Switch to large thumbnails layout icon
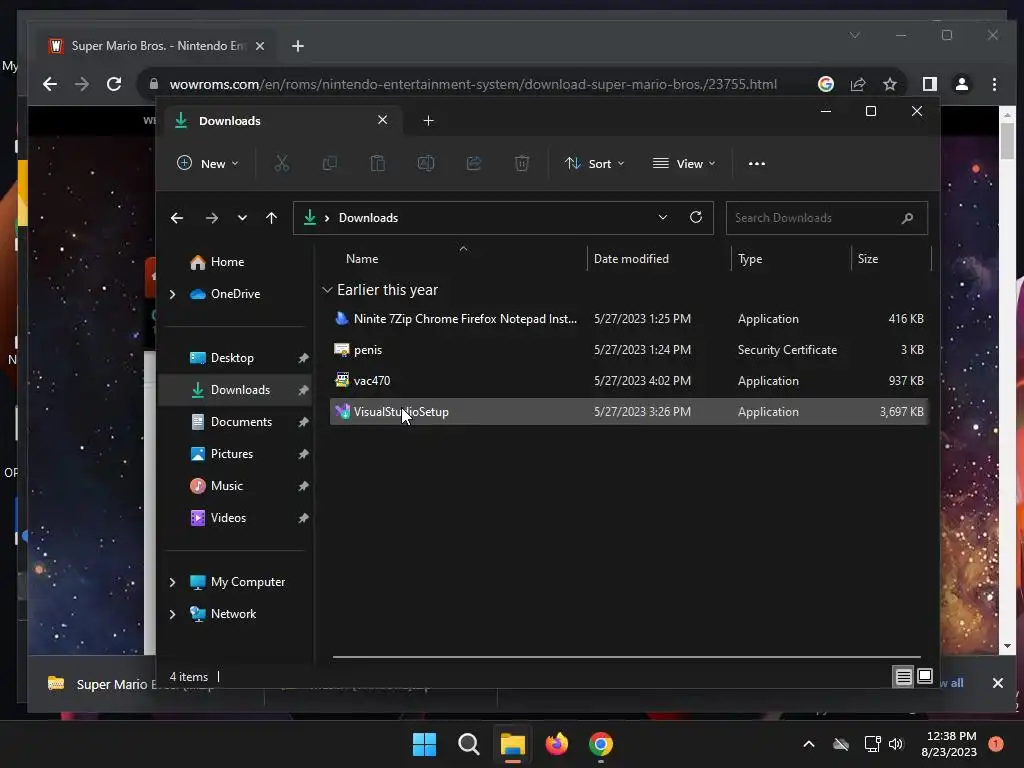Image resolution: width=1024 pixels, height=768 pixels. pos(925,677)
